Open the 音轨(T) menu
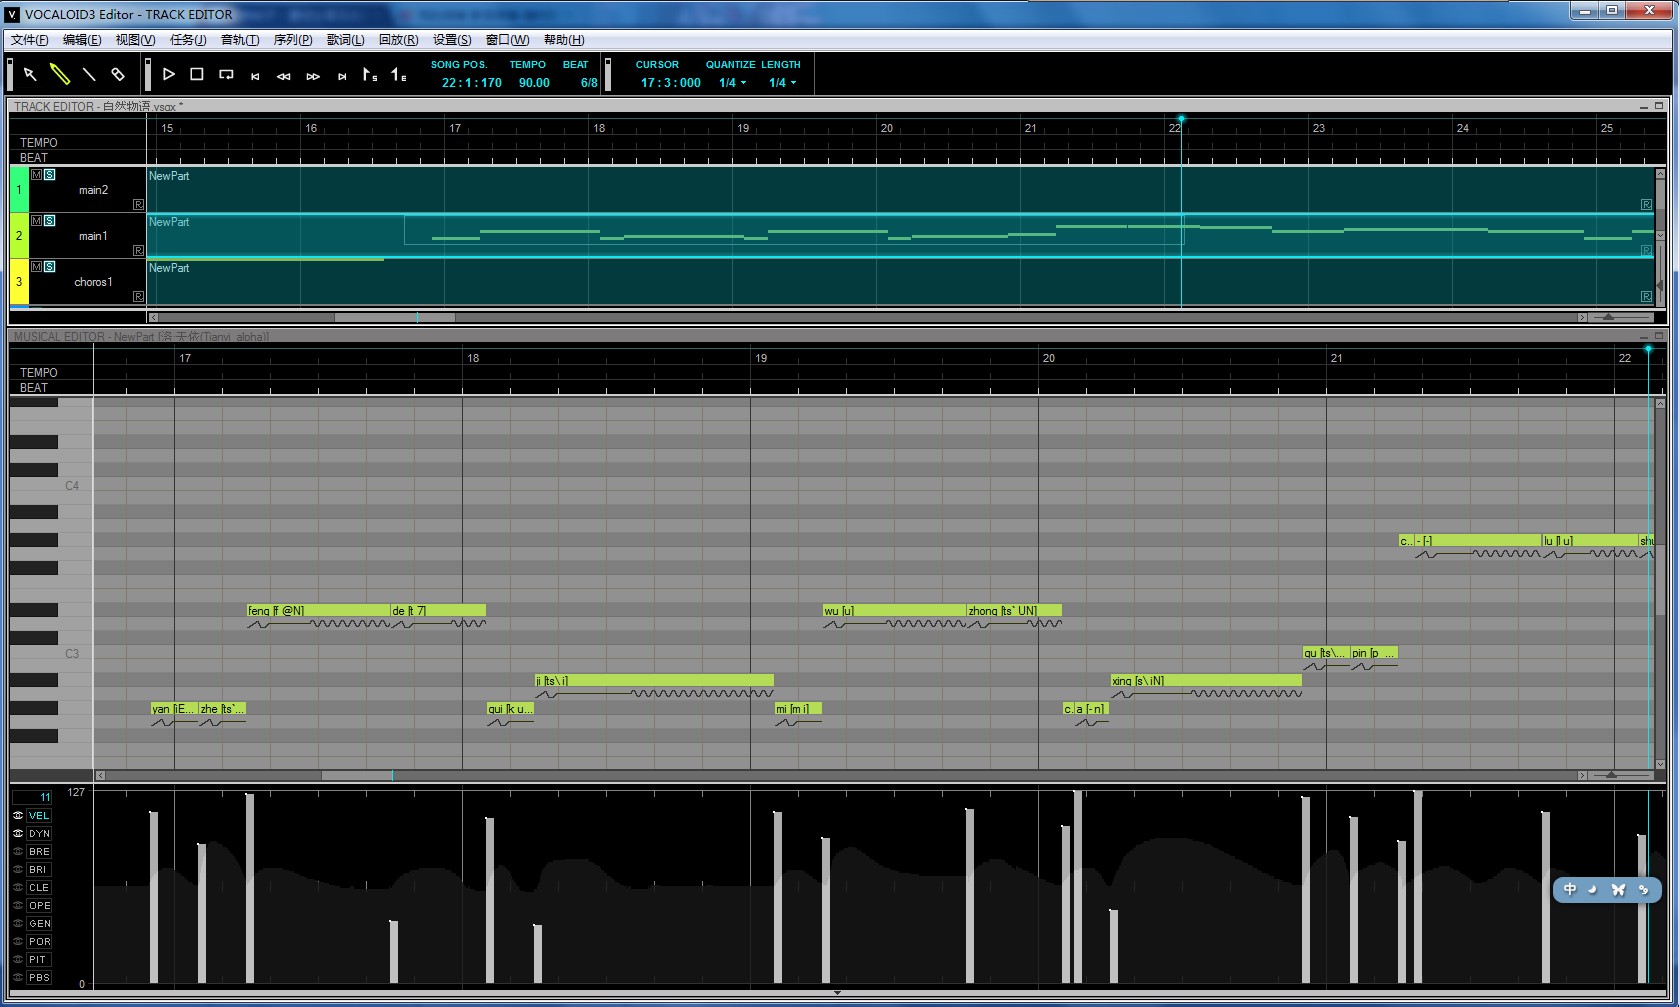 [240, 40]
